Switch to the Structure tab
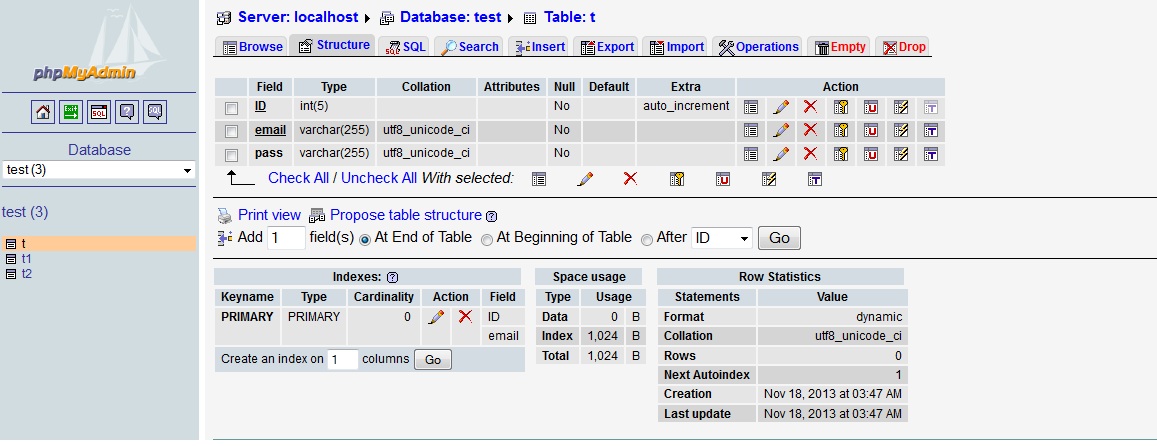Image resolution: width=1157 pixels, height=446 pixels. point(334,45)
